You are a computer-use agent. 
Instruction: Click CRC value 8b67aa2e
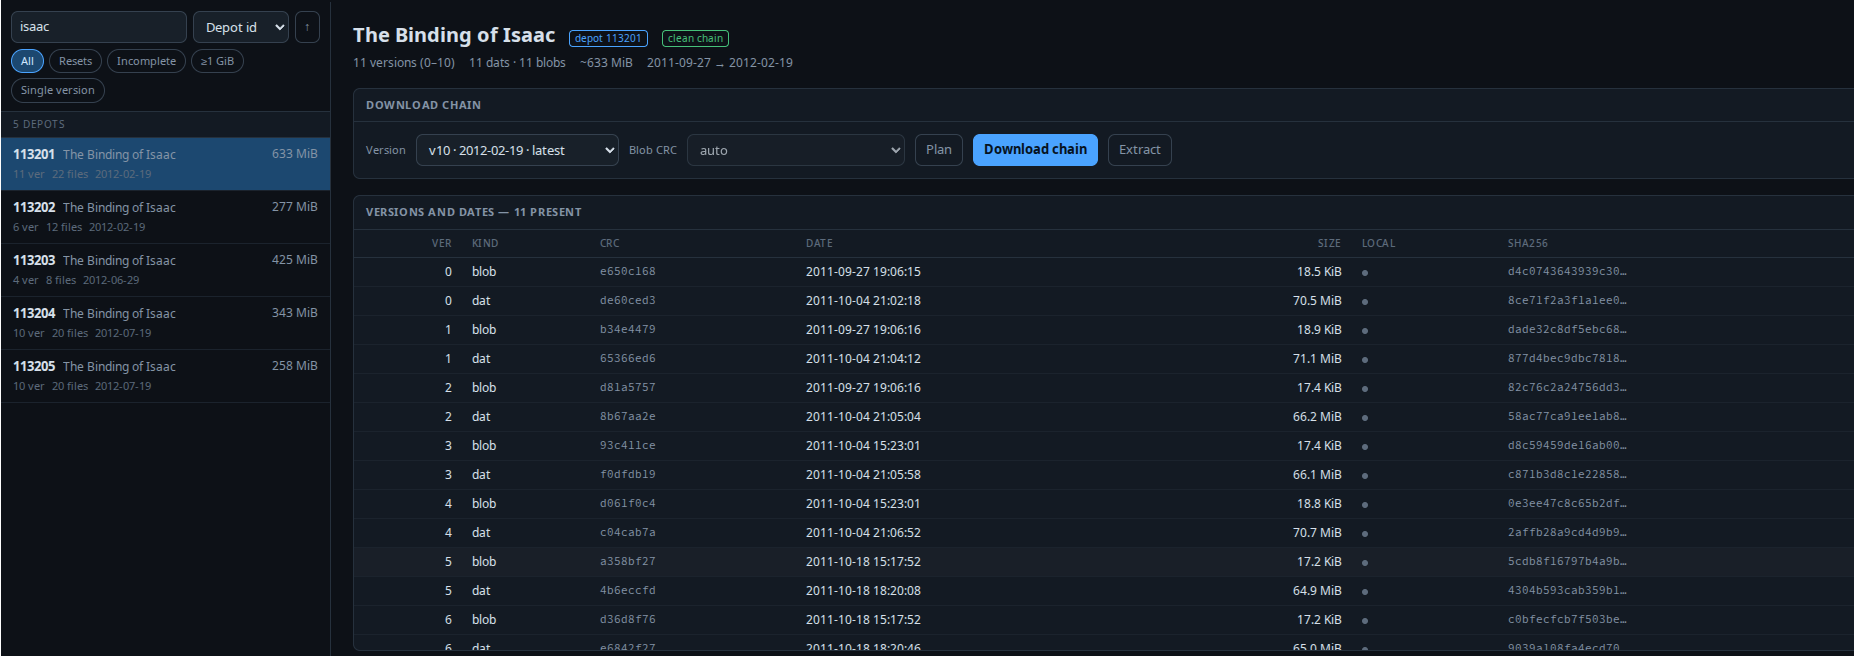(628, 417)
